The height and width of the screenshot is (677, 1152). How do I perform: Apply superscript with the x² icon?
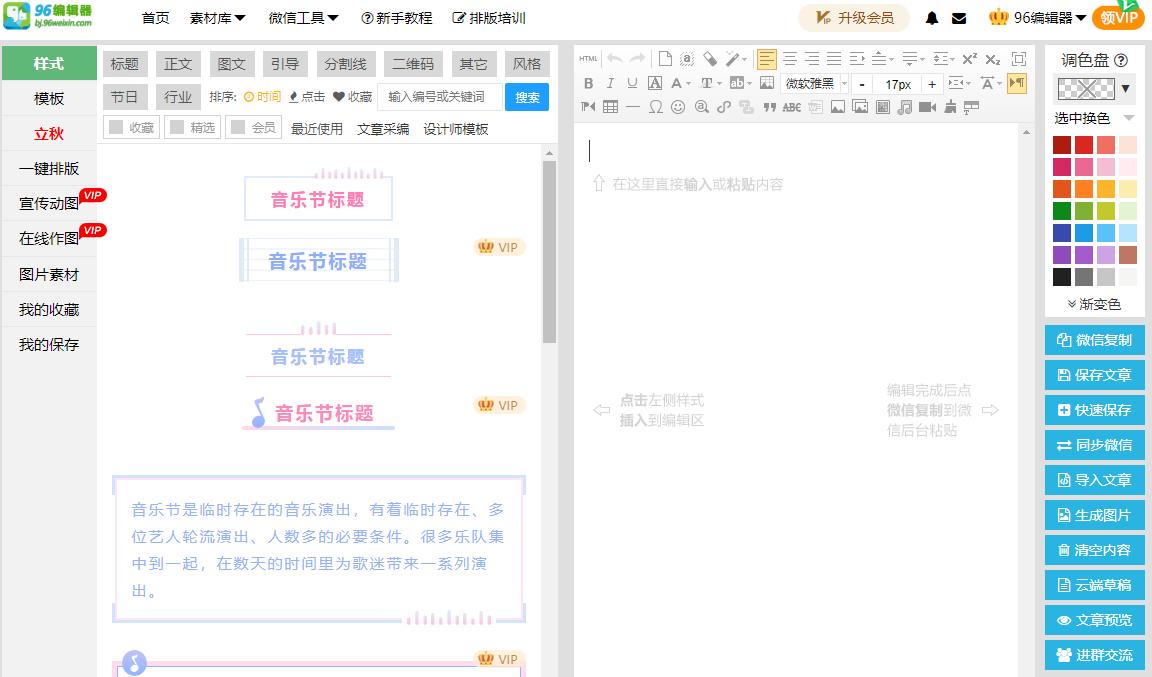(x=968, y=57)
